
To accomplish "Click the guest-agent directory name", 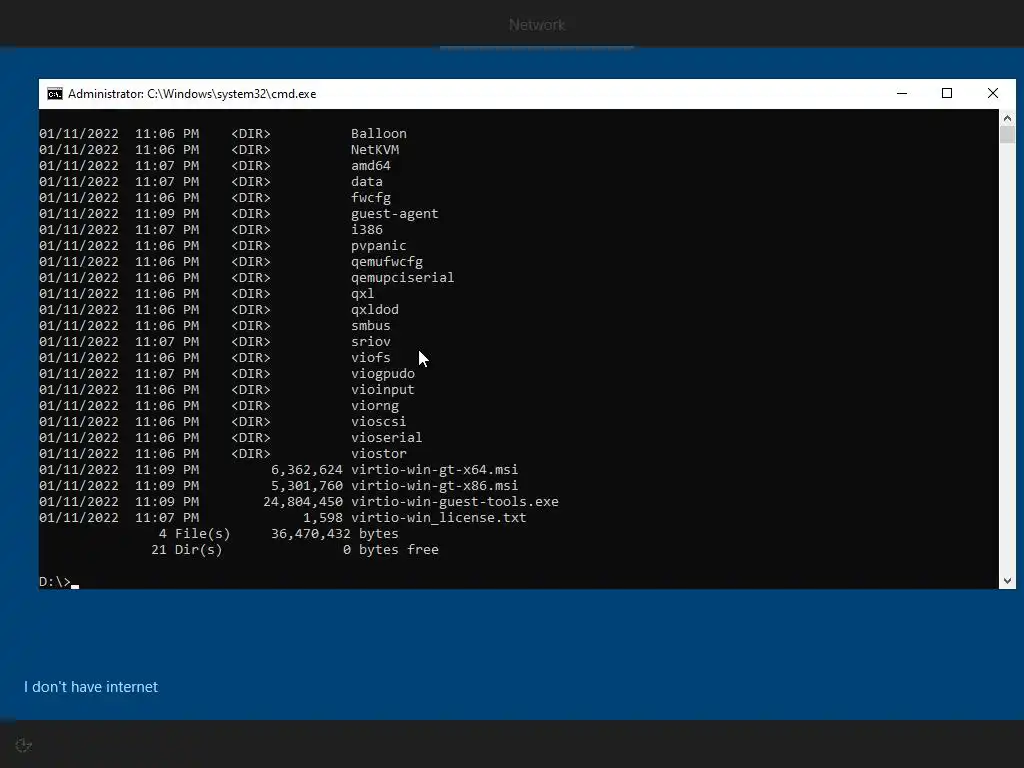I will coord(394,214).
